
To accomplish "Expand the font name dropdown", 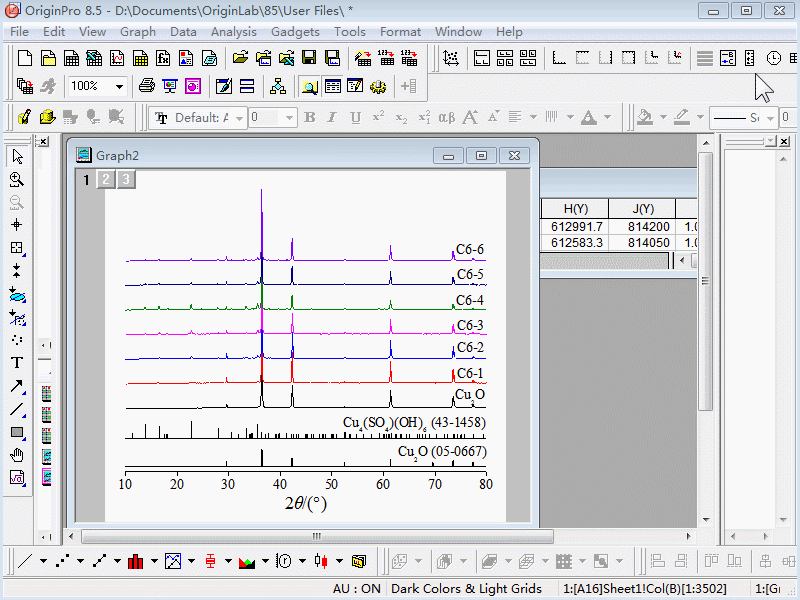I will tap(239, 118).
